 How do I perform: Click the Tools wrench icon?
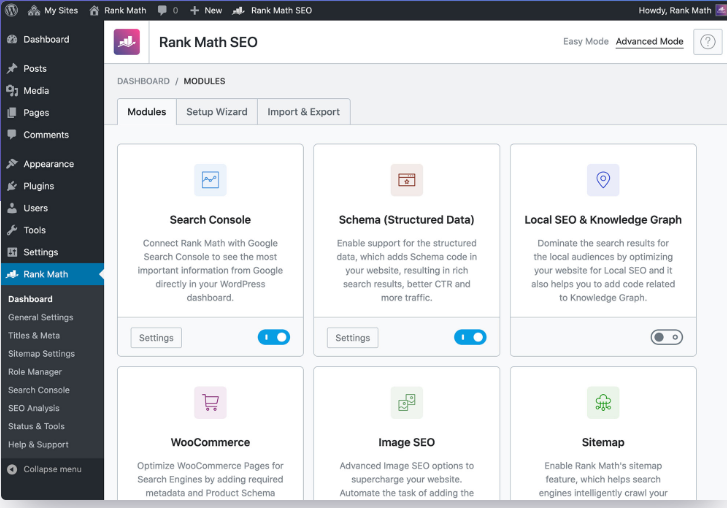tap(13, 230)
